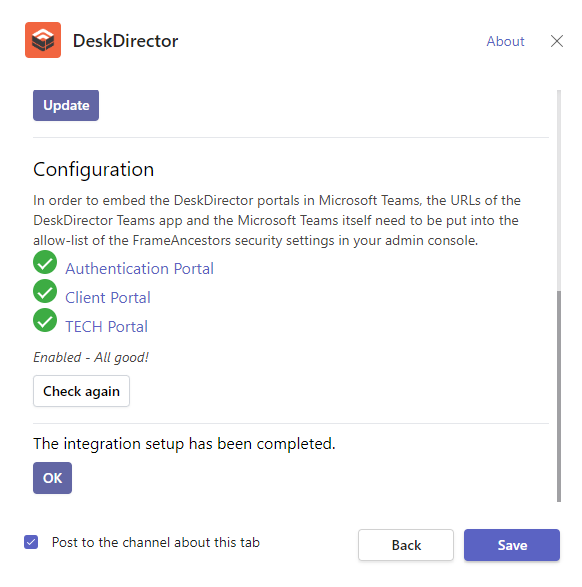Click the Check again button

(x=81, y=391)
